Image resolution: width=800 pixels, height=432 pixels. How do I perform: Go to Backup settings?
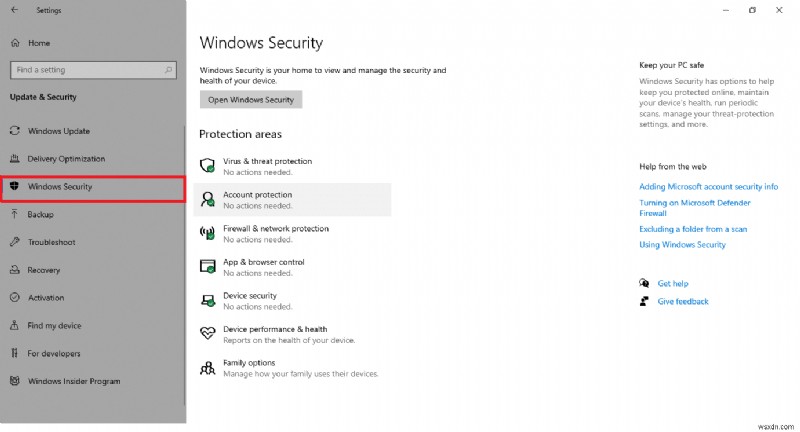tap(41, 215)
